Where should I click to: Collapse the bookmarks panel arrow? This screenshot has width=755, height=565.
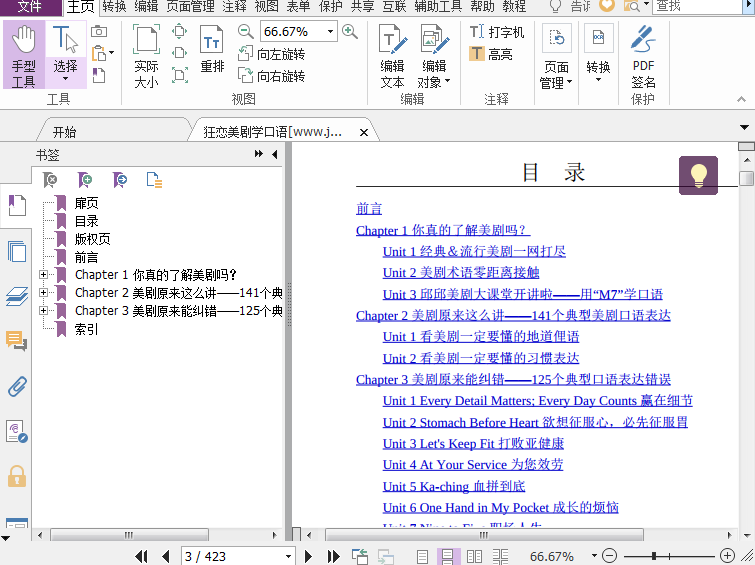[x=274, y=154]
